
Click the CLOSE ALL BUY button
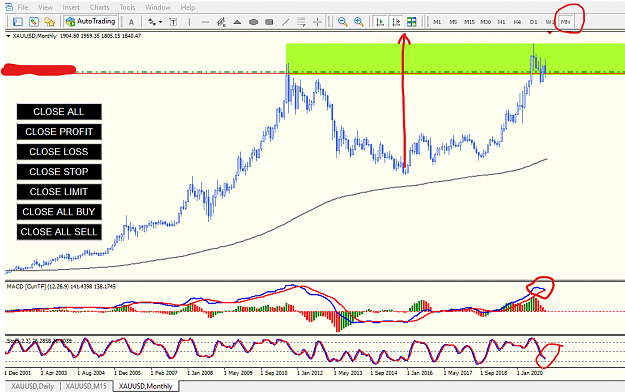[59, 212]
